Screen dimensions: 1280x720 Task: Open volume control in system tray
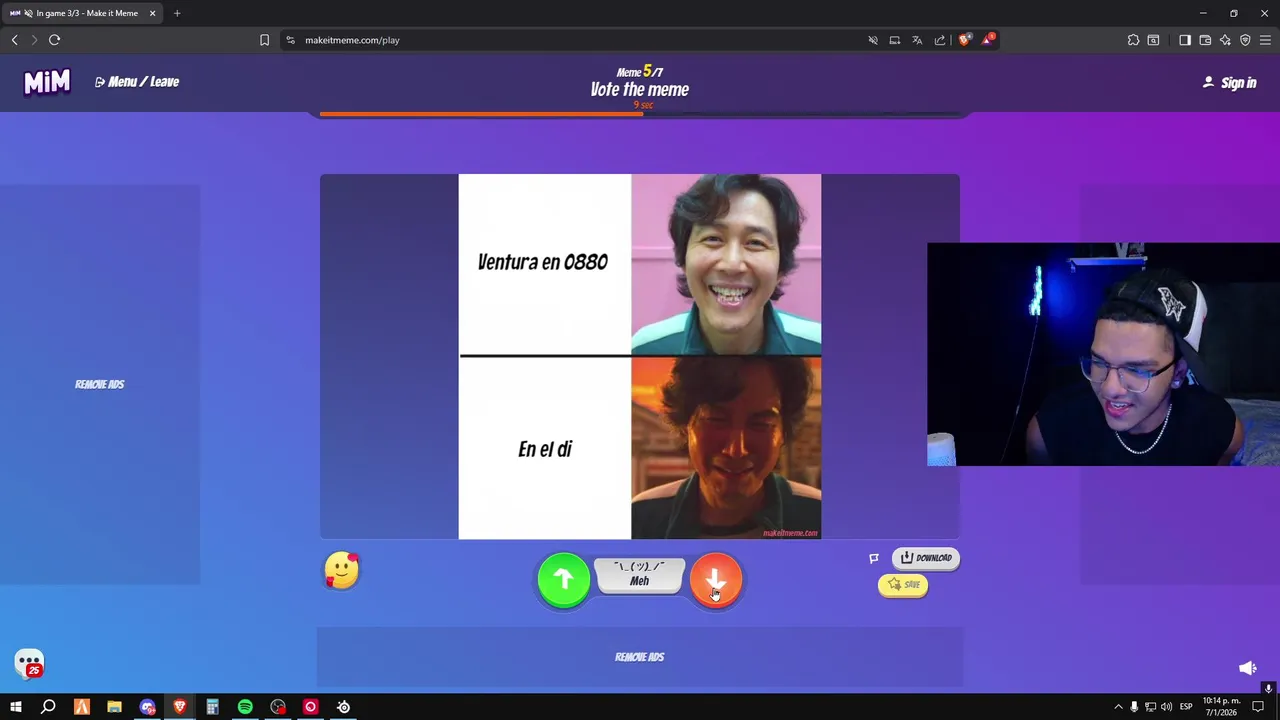[x=1166, y=707]
